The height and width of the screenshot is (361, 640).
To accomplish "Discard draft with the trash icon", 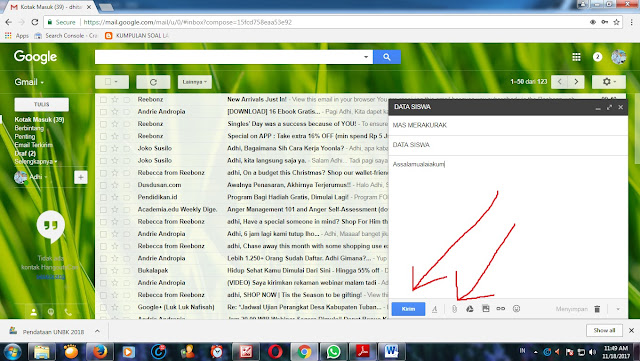I will point(597,309).
